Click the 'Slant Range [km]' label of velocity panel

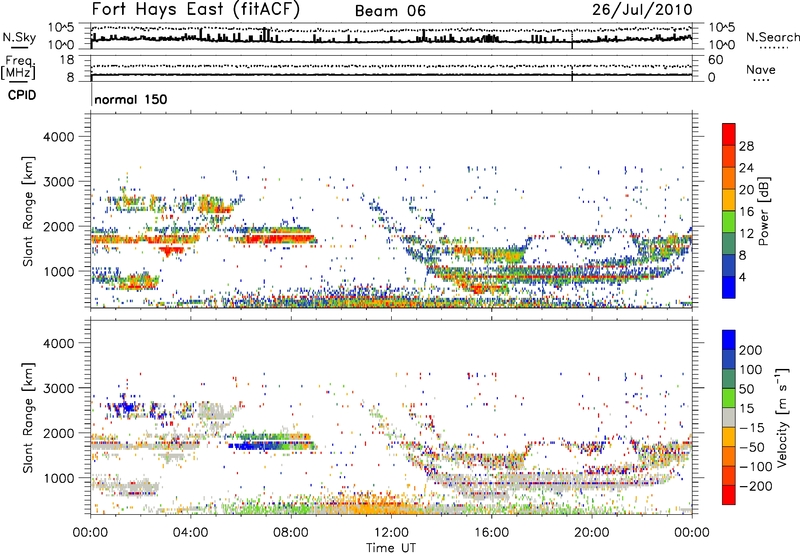(28, 418)
